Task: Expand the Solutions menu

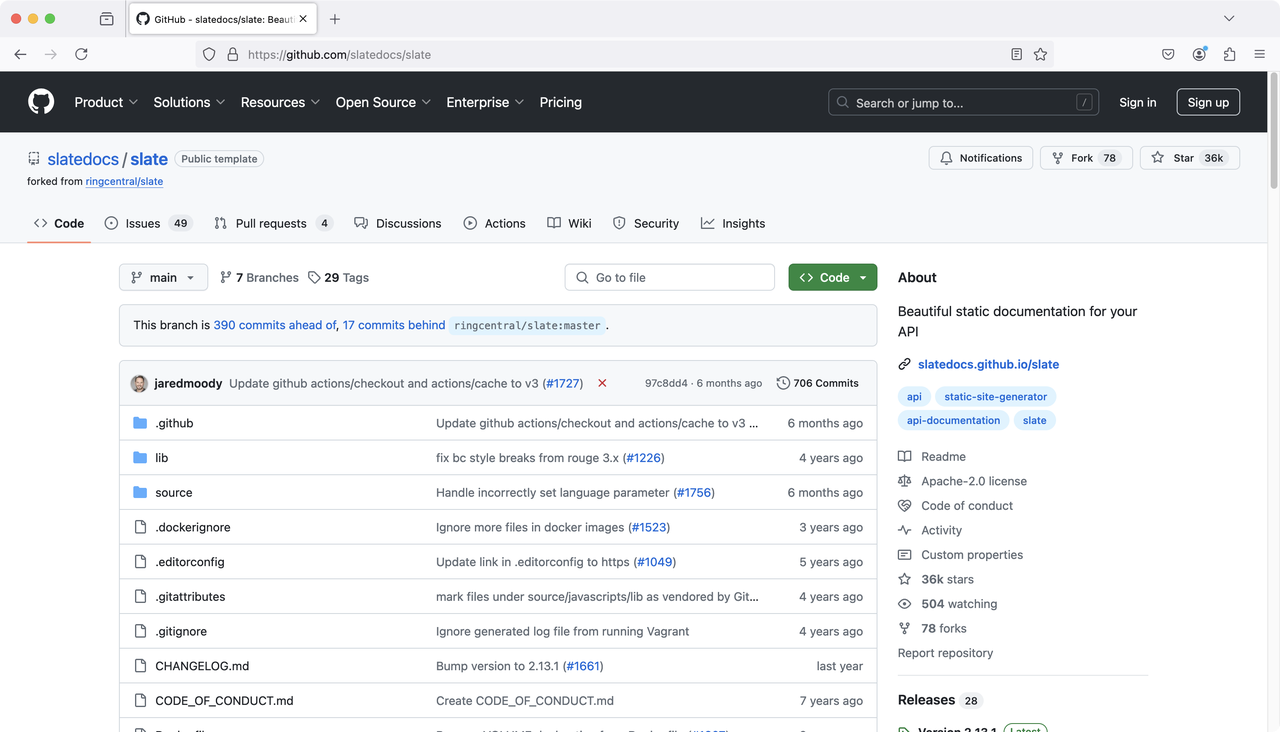Action: (189, 102)
